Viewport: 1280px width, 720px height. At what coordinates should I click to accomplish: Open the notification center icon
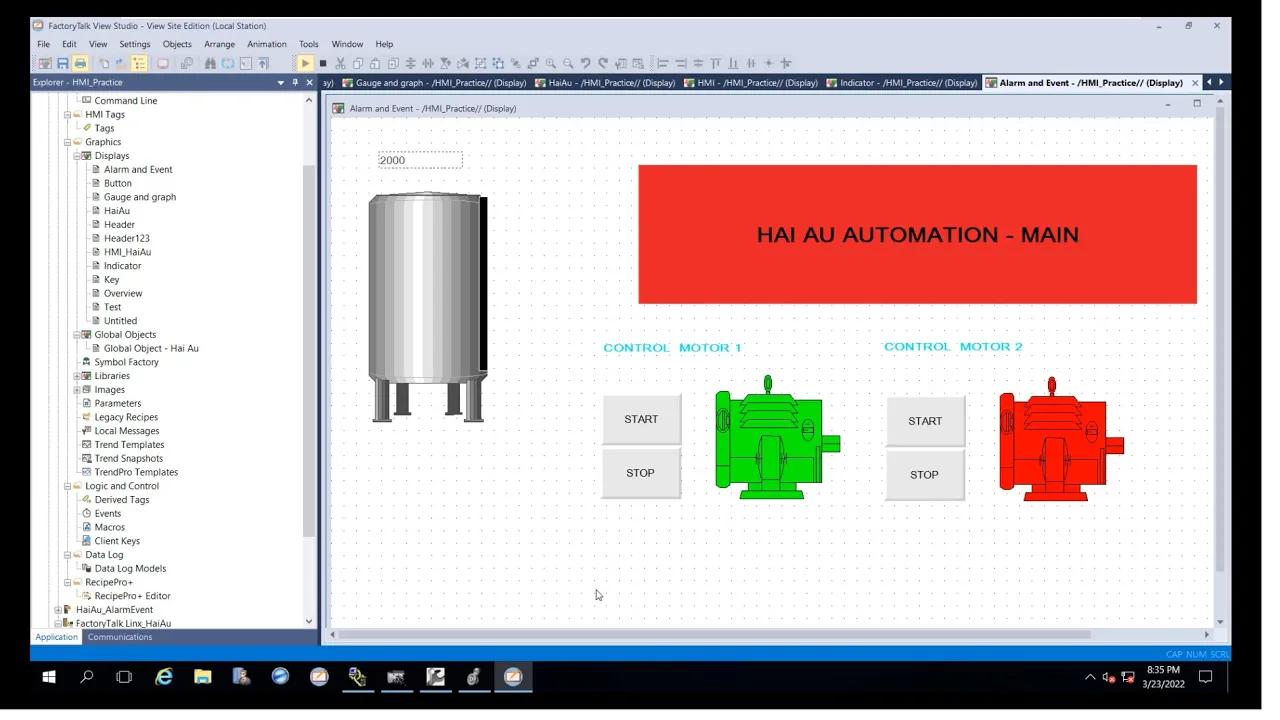pyautogui.click(x=1205, y=677)
